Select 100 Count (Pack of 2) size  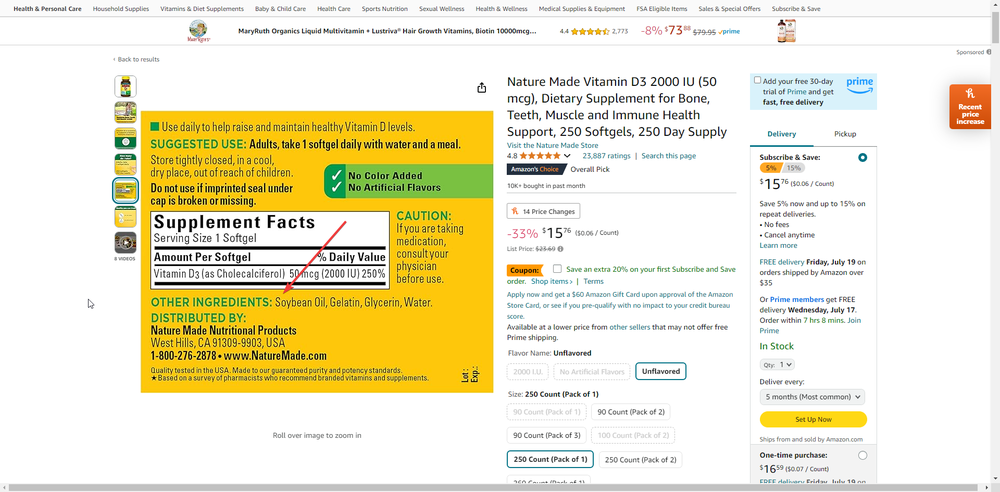(x=633, y=436)
